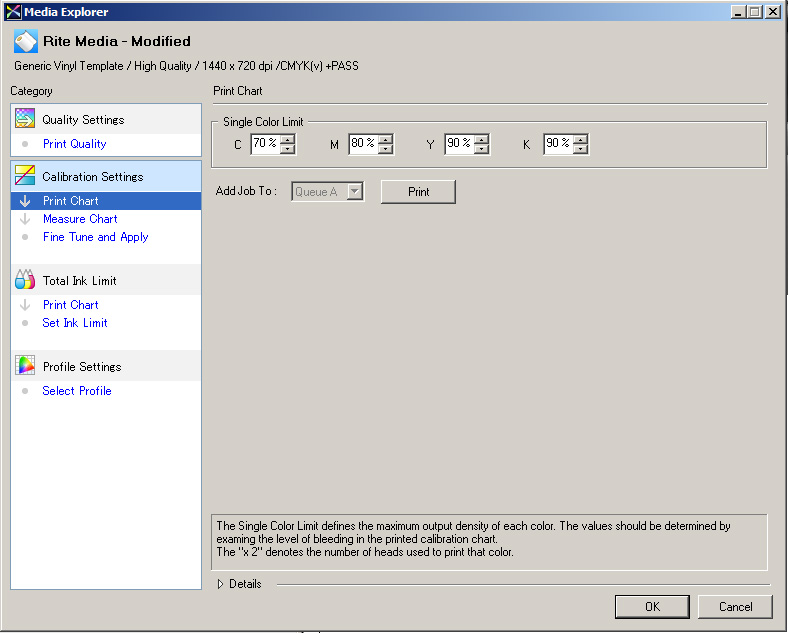Viewport: 788px width, 633px height.
Task: Open Fine Tune and Apply step
Action: [x=95, y=237]
